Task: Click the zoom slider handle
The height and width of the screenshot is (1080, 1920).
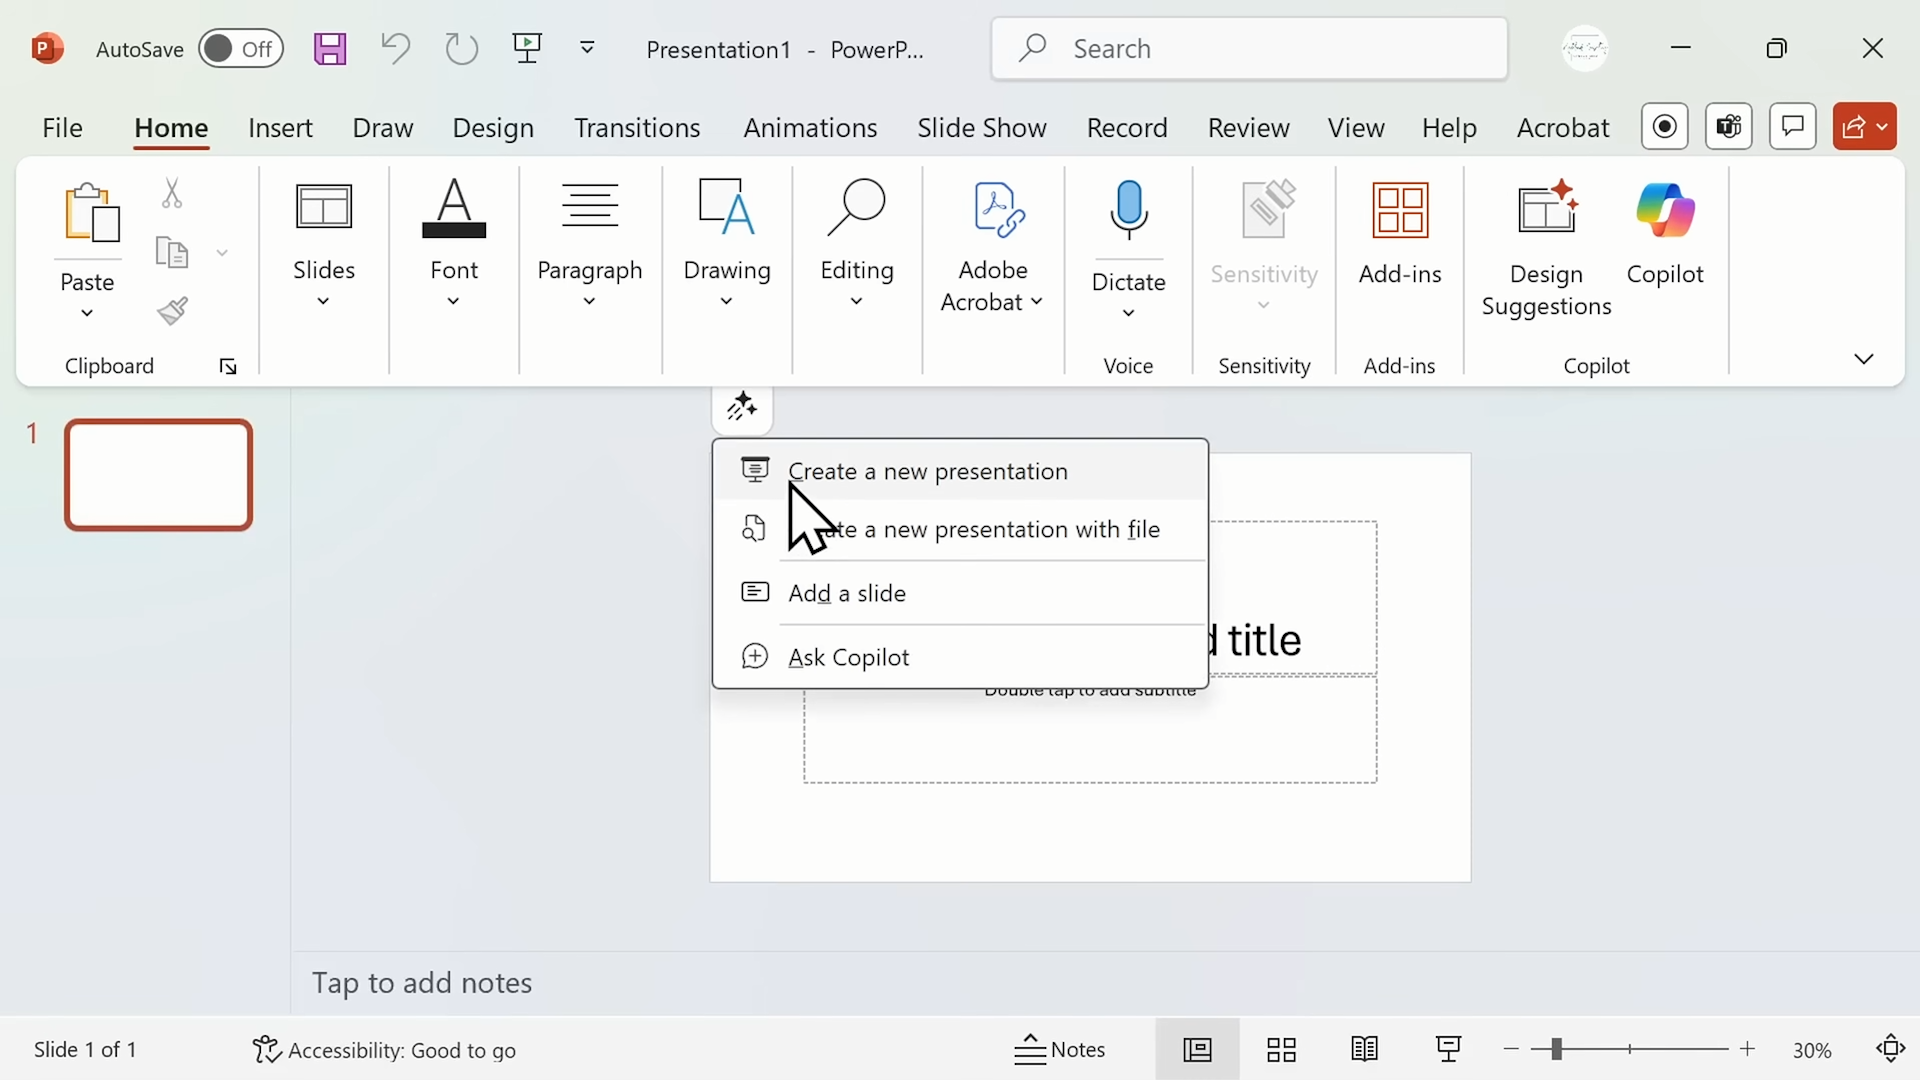Action: (x=1556, y=1049)
